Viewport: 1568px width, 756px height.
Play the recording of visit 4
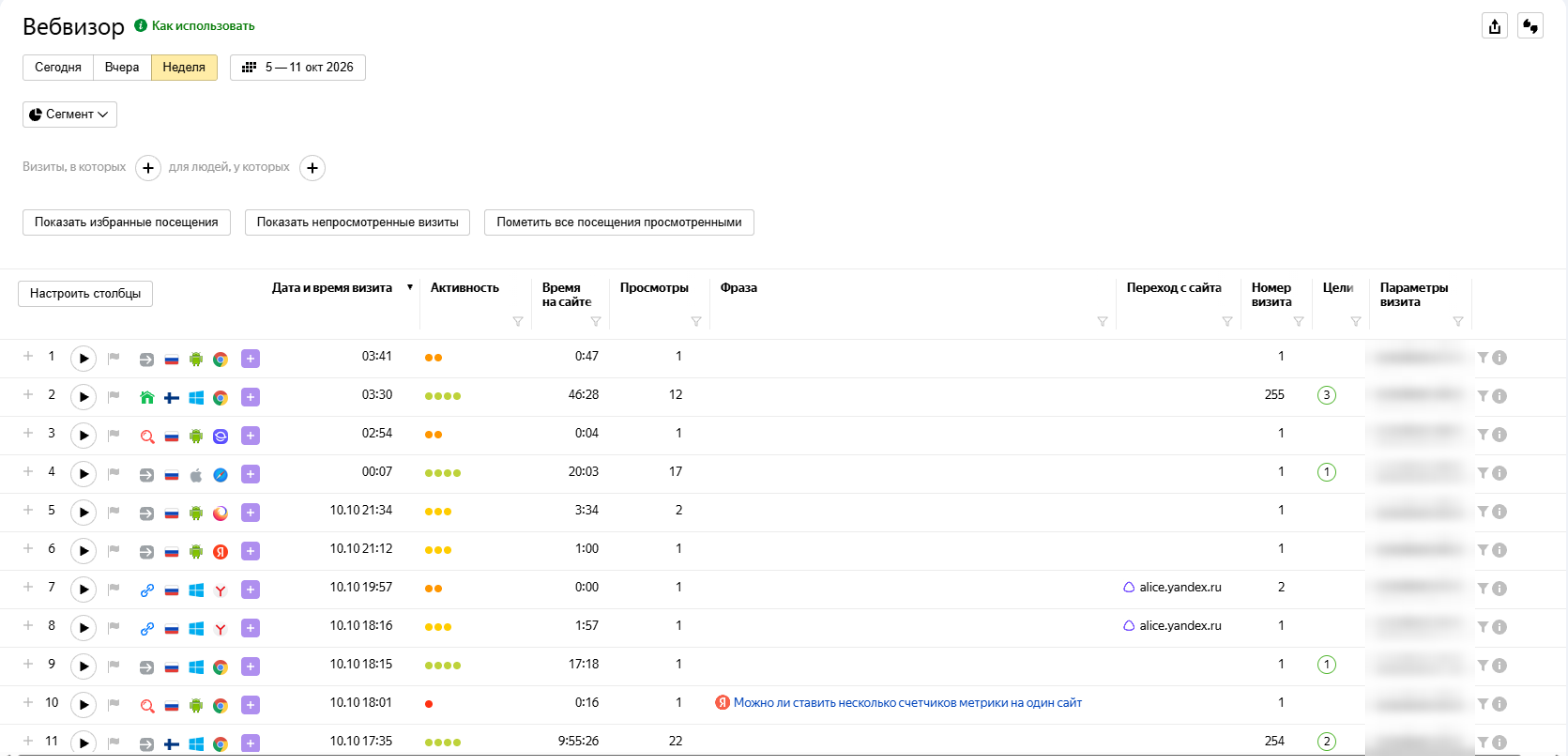(x=84, y=473)
